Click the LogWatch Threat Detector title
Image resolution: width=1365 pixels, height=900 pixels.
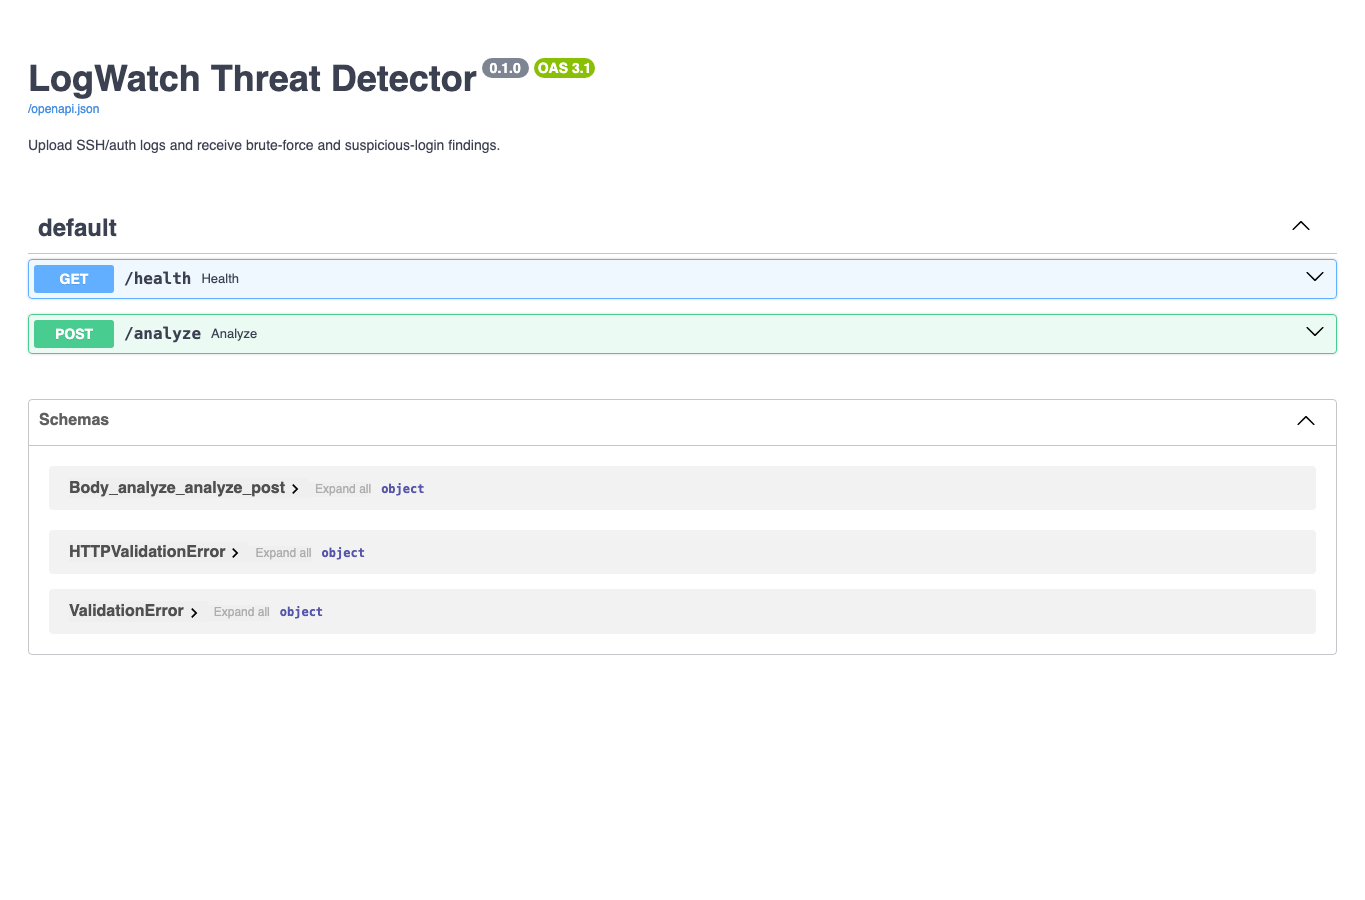(252, 79)
